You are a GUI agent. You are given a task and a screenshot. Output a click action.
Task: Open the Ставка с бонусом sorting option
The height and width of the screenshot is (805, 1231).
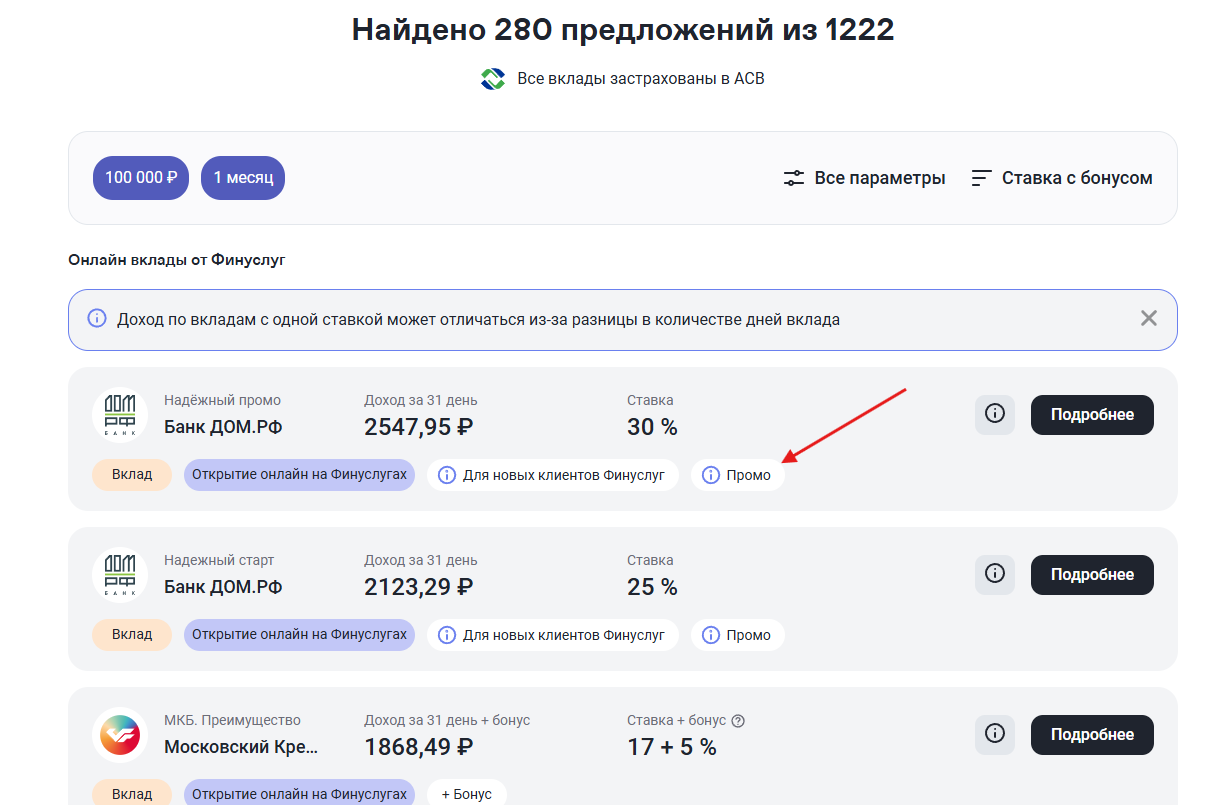point(1062,178)
